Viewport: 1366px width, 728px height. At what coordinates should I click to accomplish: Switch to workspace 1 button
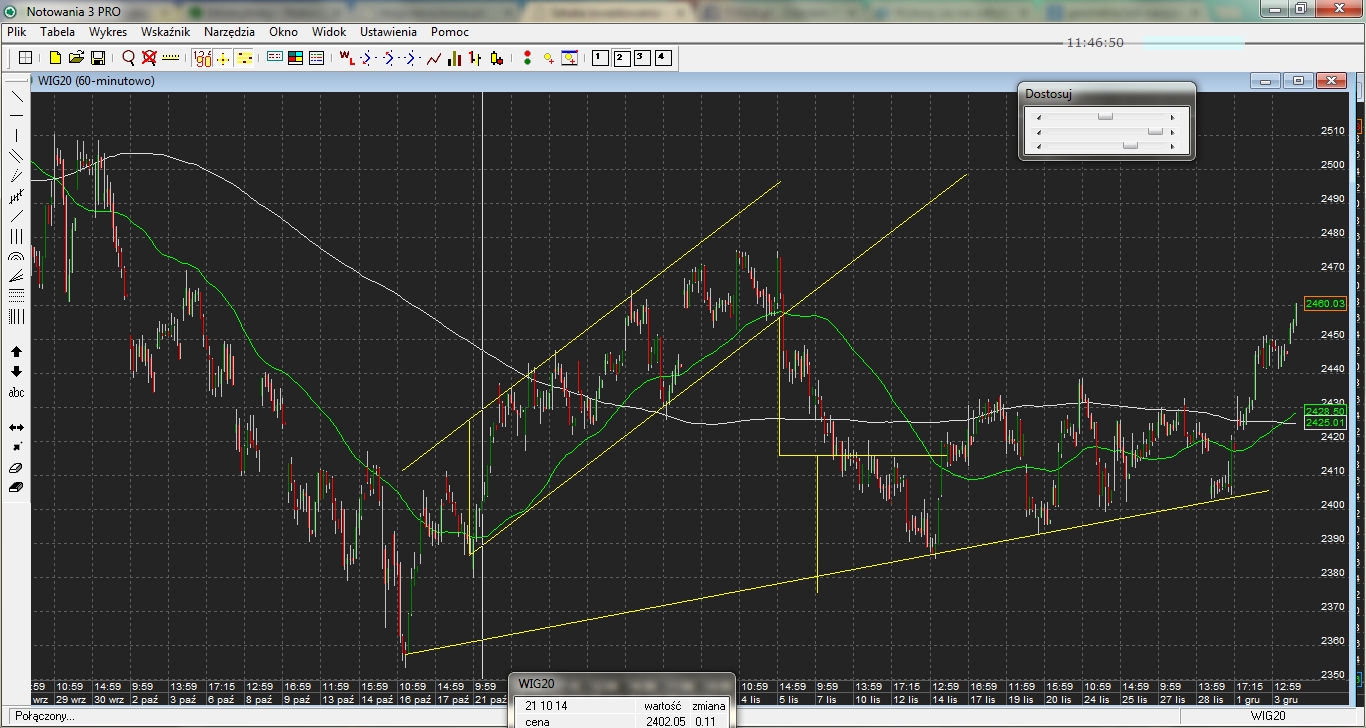[599, 57]
